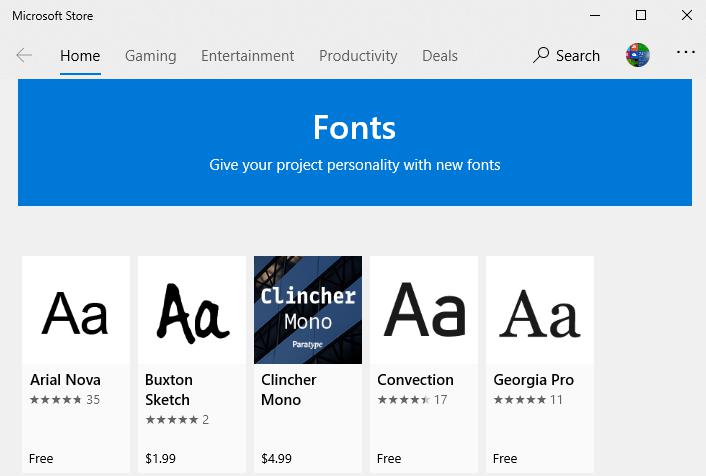The image size is (706, 476).
Task: Open the Entertainment tab
Action: [x=247, y=56]
